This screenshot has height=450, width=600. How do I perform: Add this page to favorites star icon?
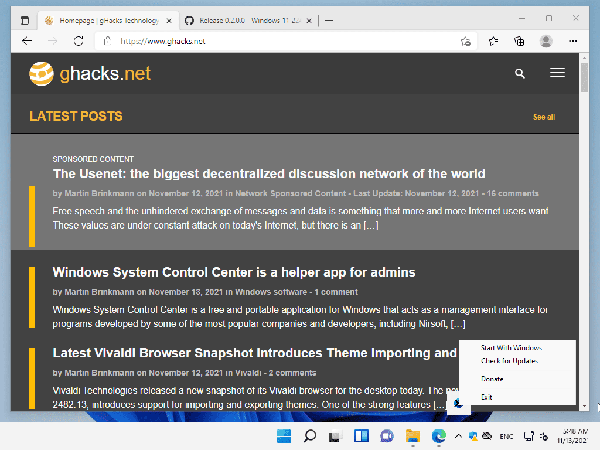(466, 41)
